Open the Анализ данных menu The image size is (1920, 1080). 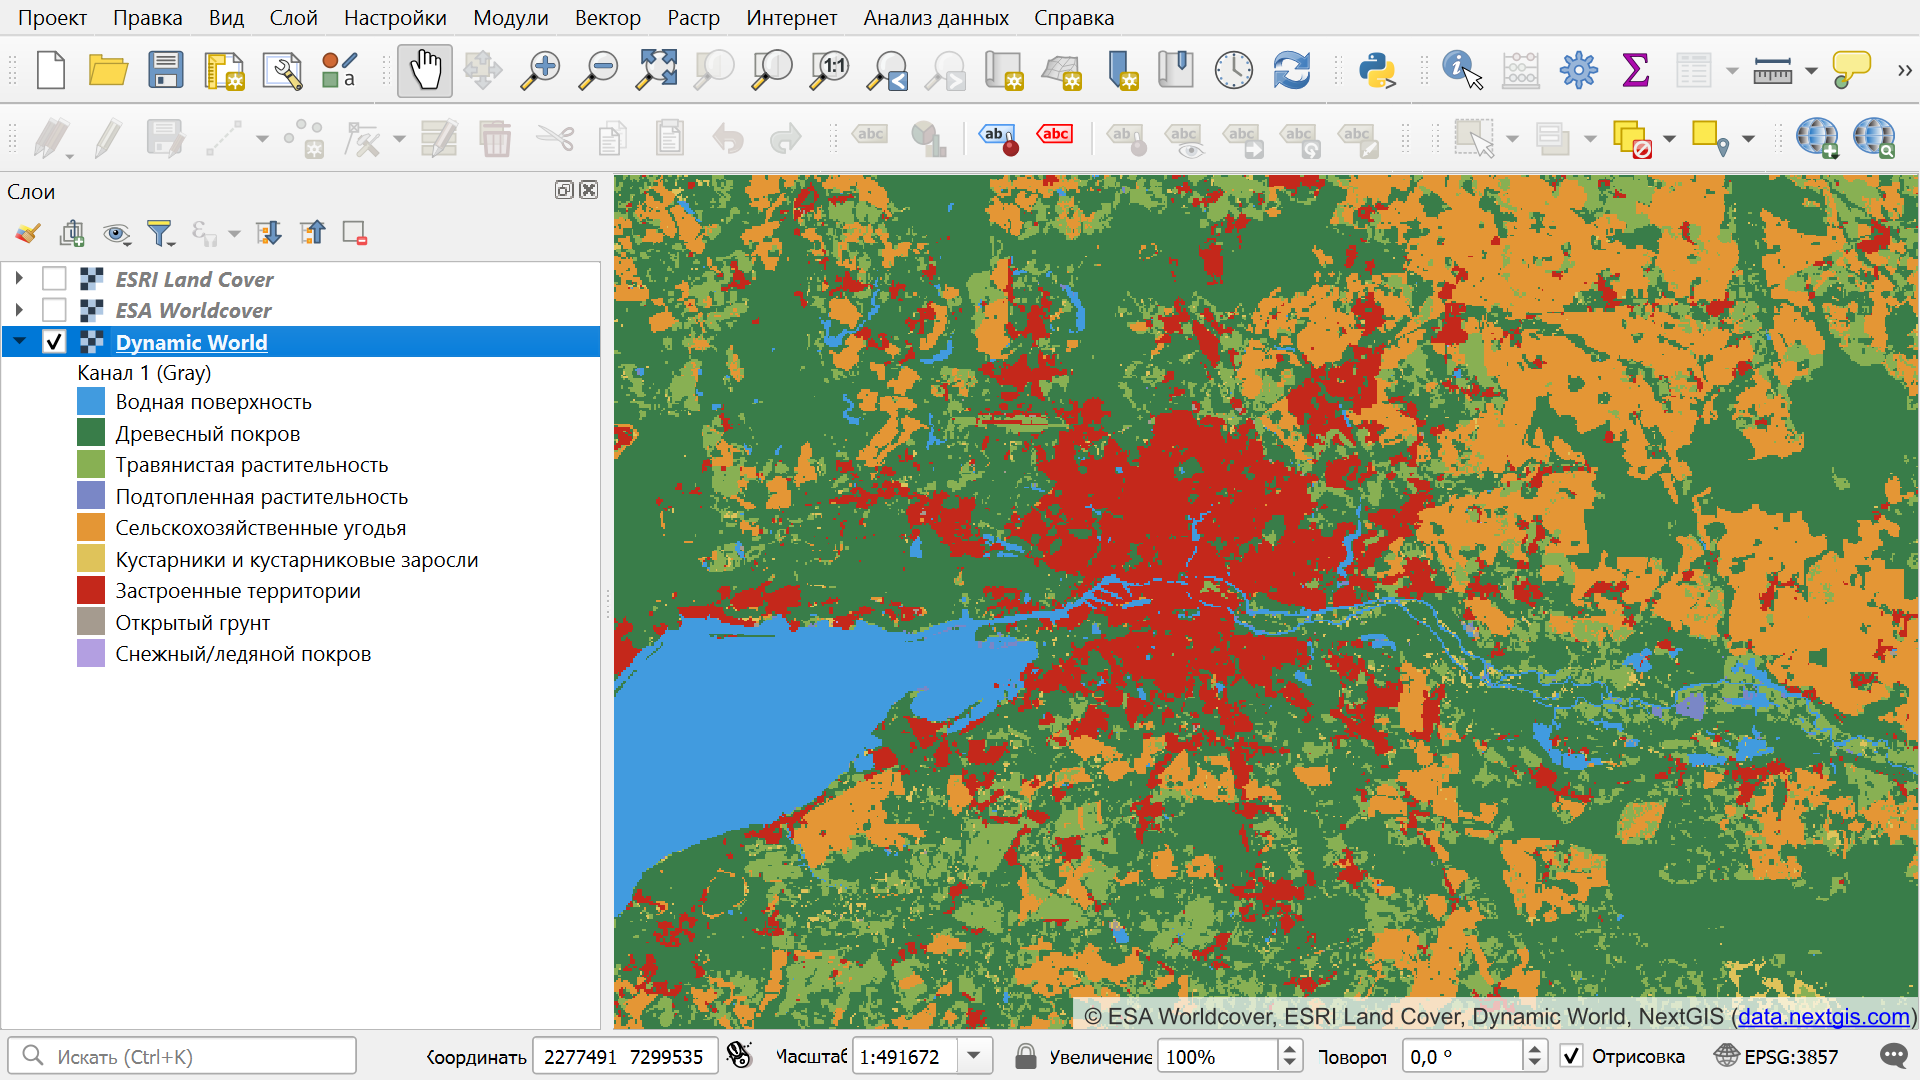click(x=936, y=18)
